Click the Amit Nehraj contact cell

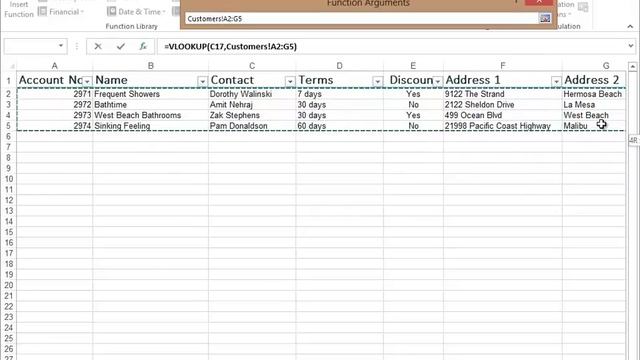(x=252, y=104)
